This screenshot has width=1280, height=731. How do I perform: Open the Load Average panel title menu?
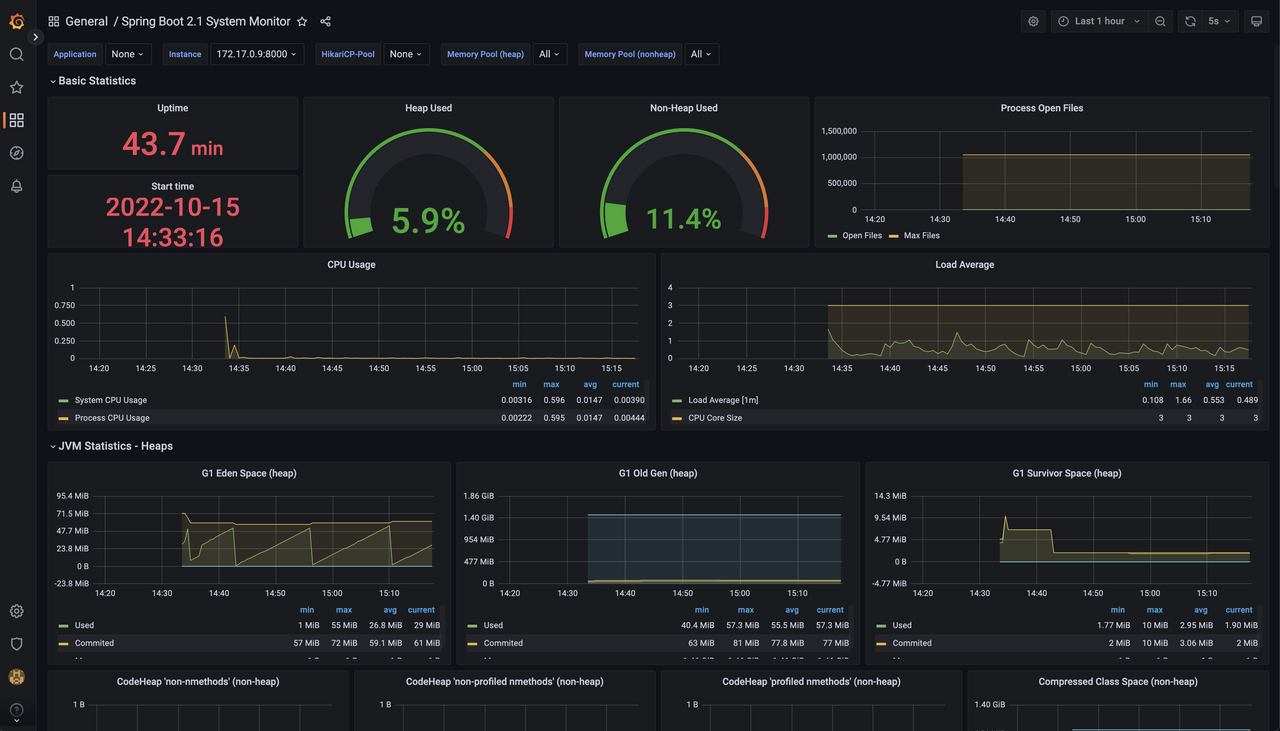point(964,265)
